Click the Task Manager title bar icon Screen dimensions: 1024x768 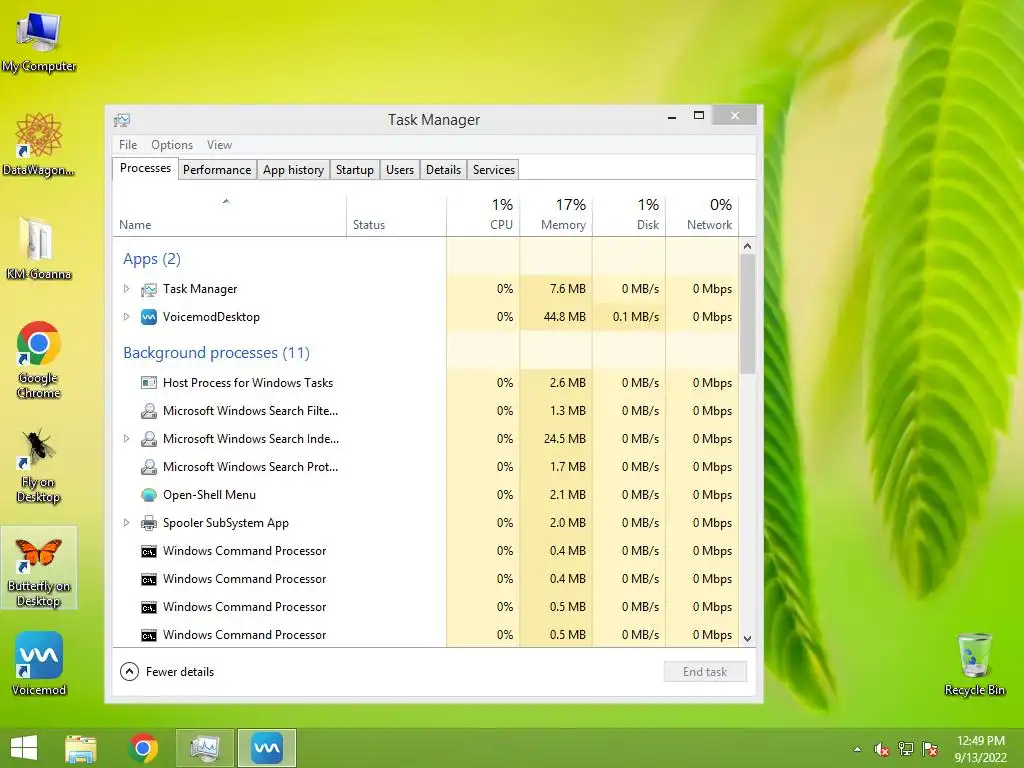click(122, 120)
